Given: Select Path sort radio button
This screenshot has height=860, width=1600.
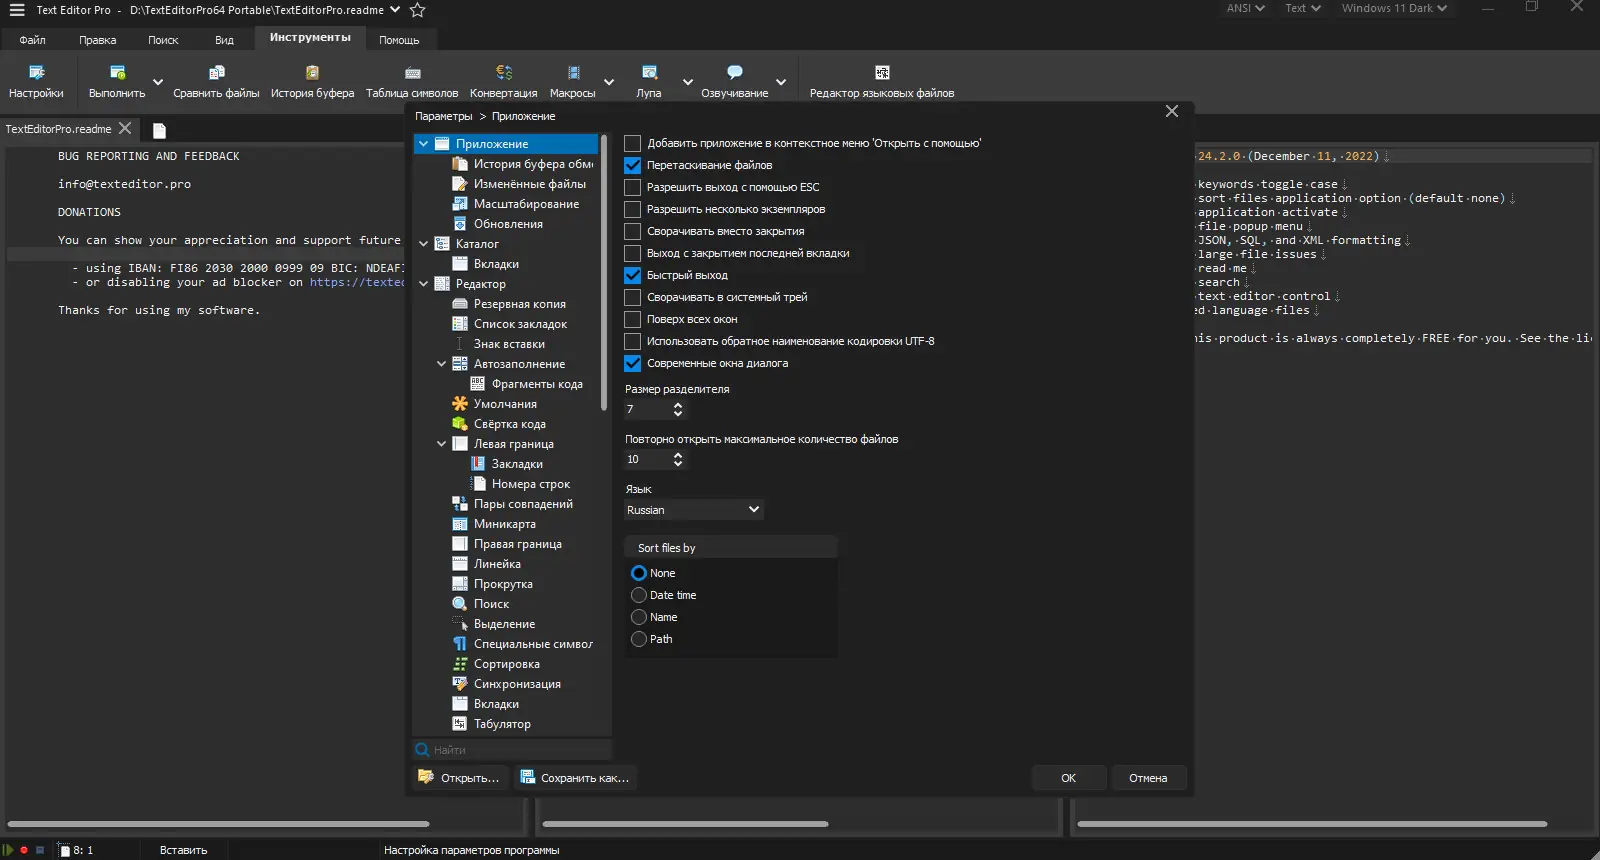Looking at the screenshot, I should coord(639,639).
